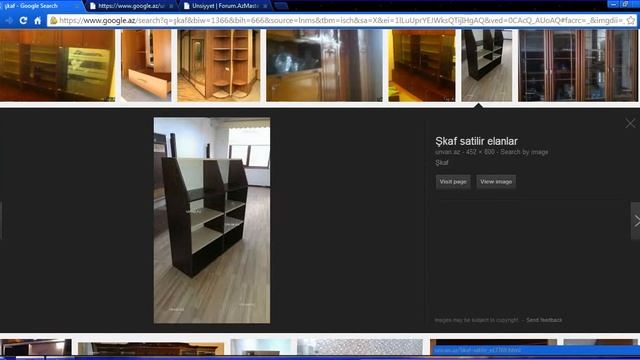640x360 pixels.
Task: Open the 'Şkaf satilir elanlar' title link
Action: 476,141
